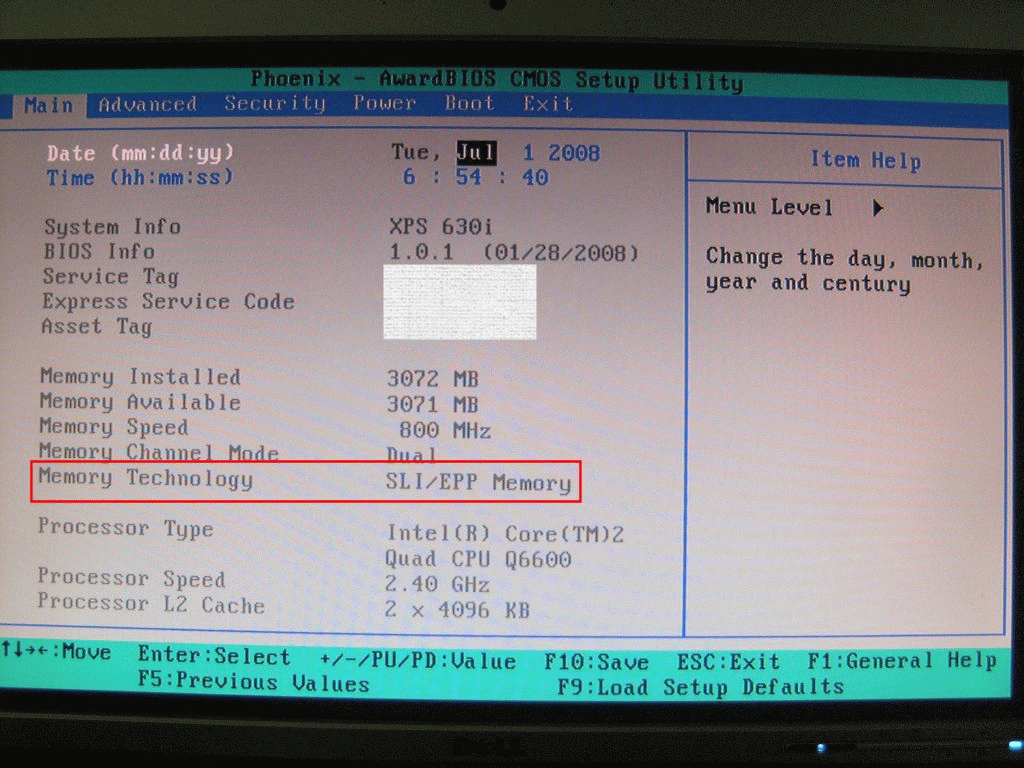Click the Enter:Select hint

tap(214, 656)
